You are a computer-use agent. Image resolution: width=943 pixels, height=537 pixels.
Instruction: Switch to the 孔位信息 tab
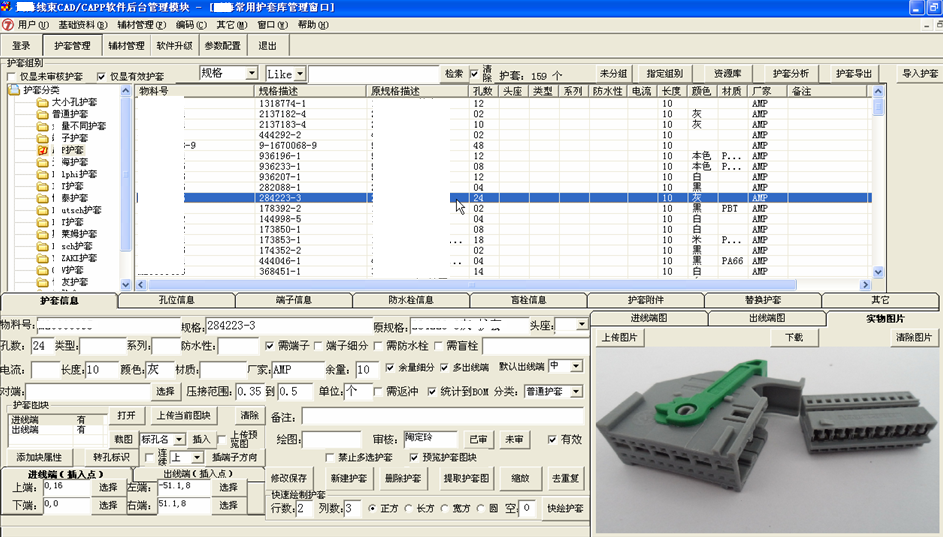pyautogui.click(x=176, y=299)
